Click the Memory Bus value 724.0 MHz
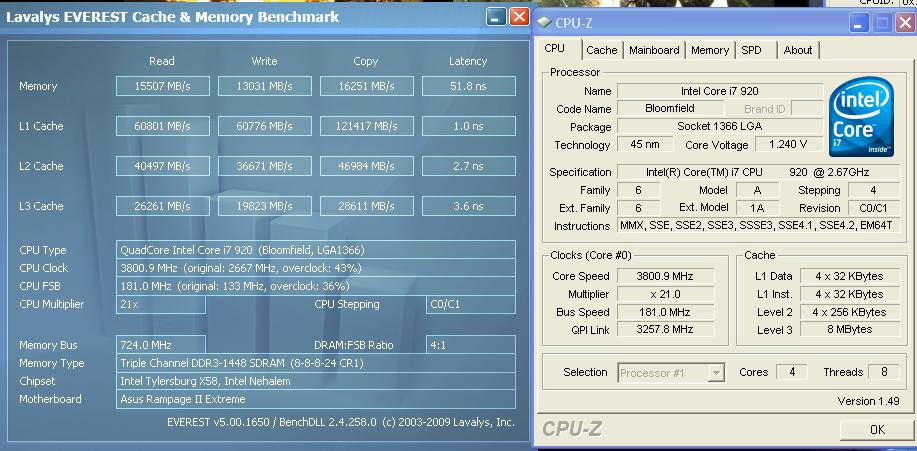The height and width of the screenshot is (451, 917). 161,345
